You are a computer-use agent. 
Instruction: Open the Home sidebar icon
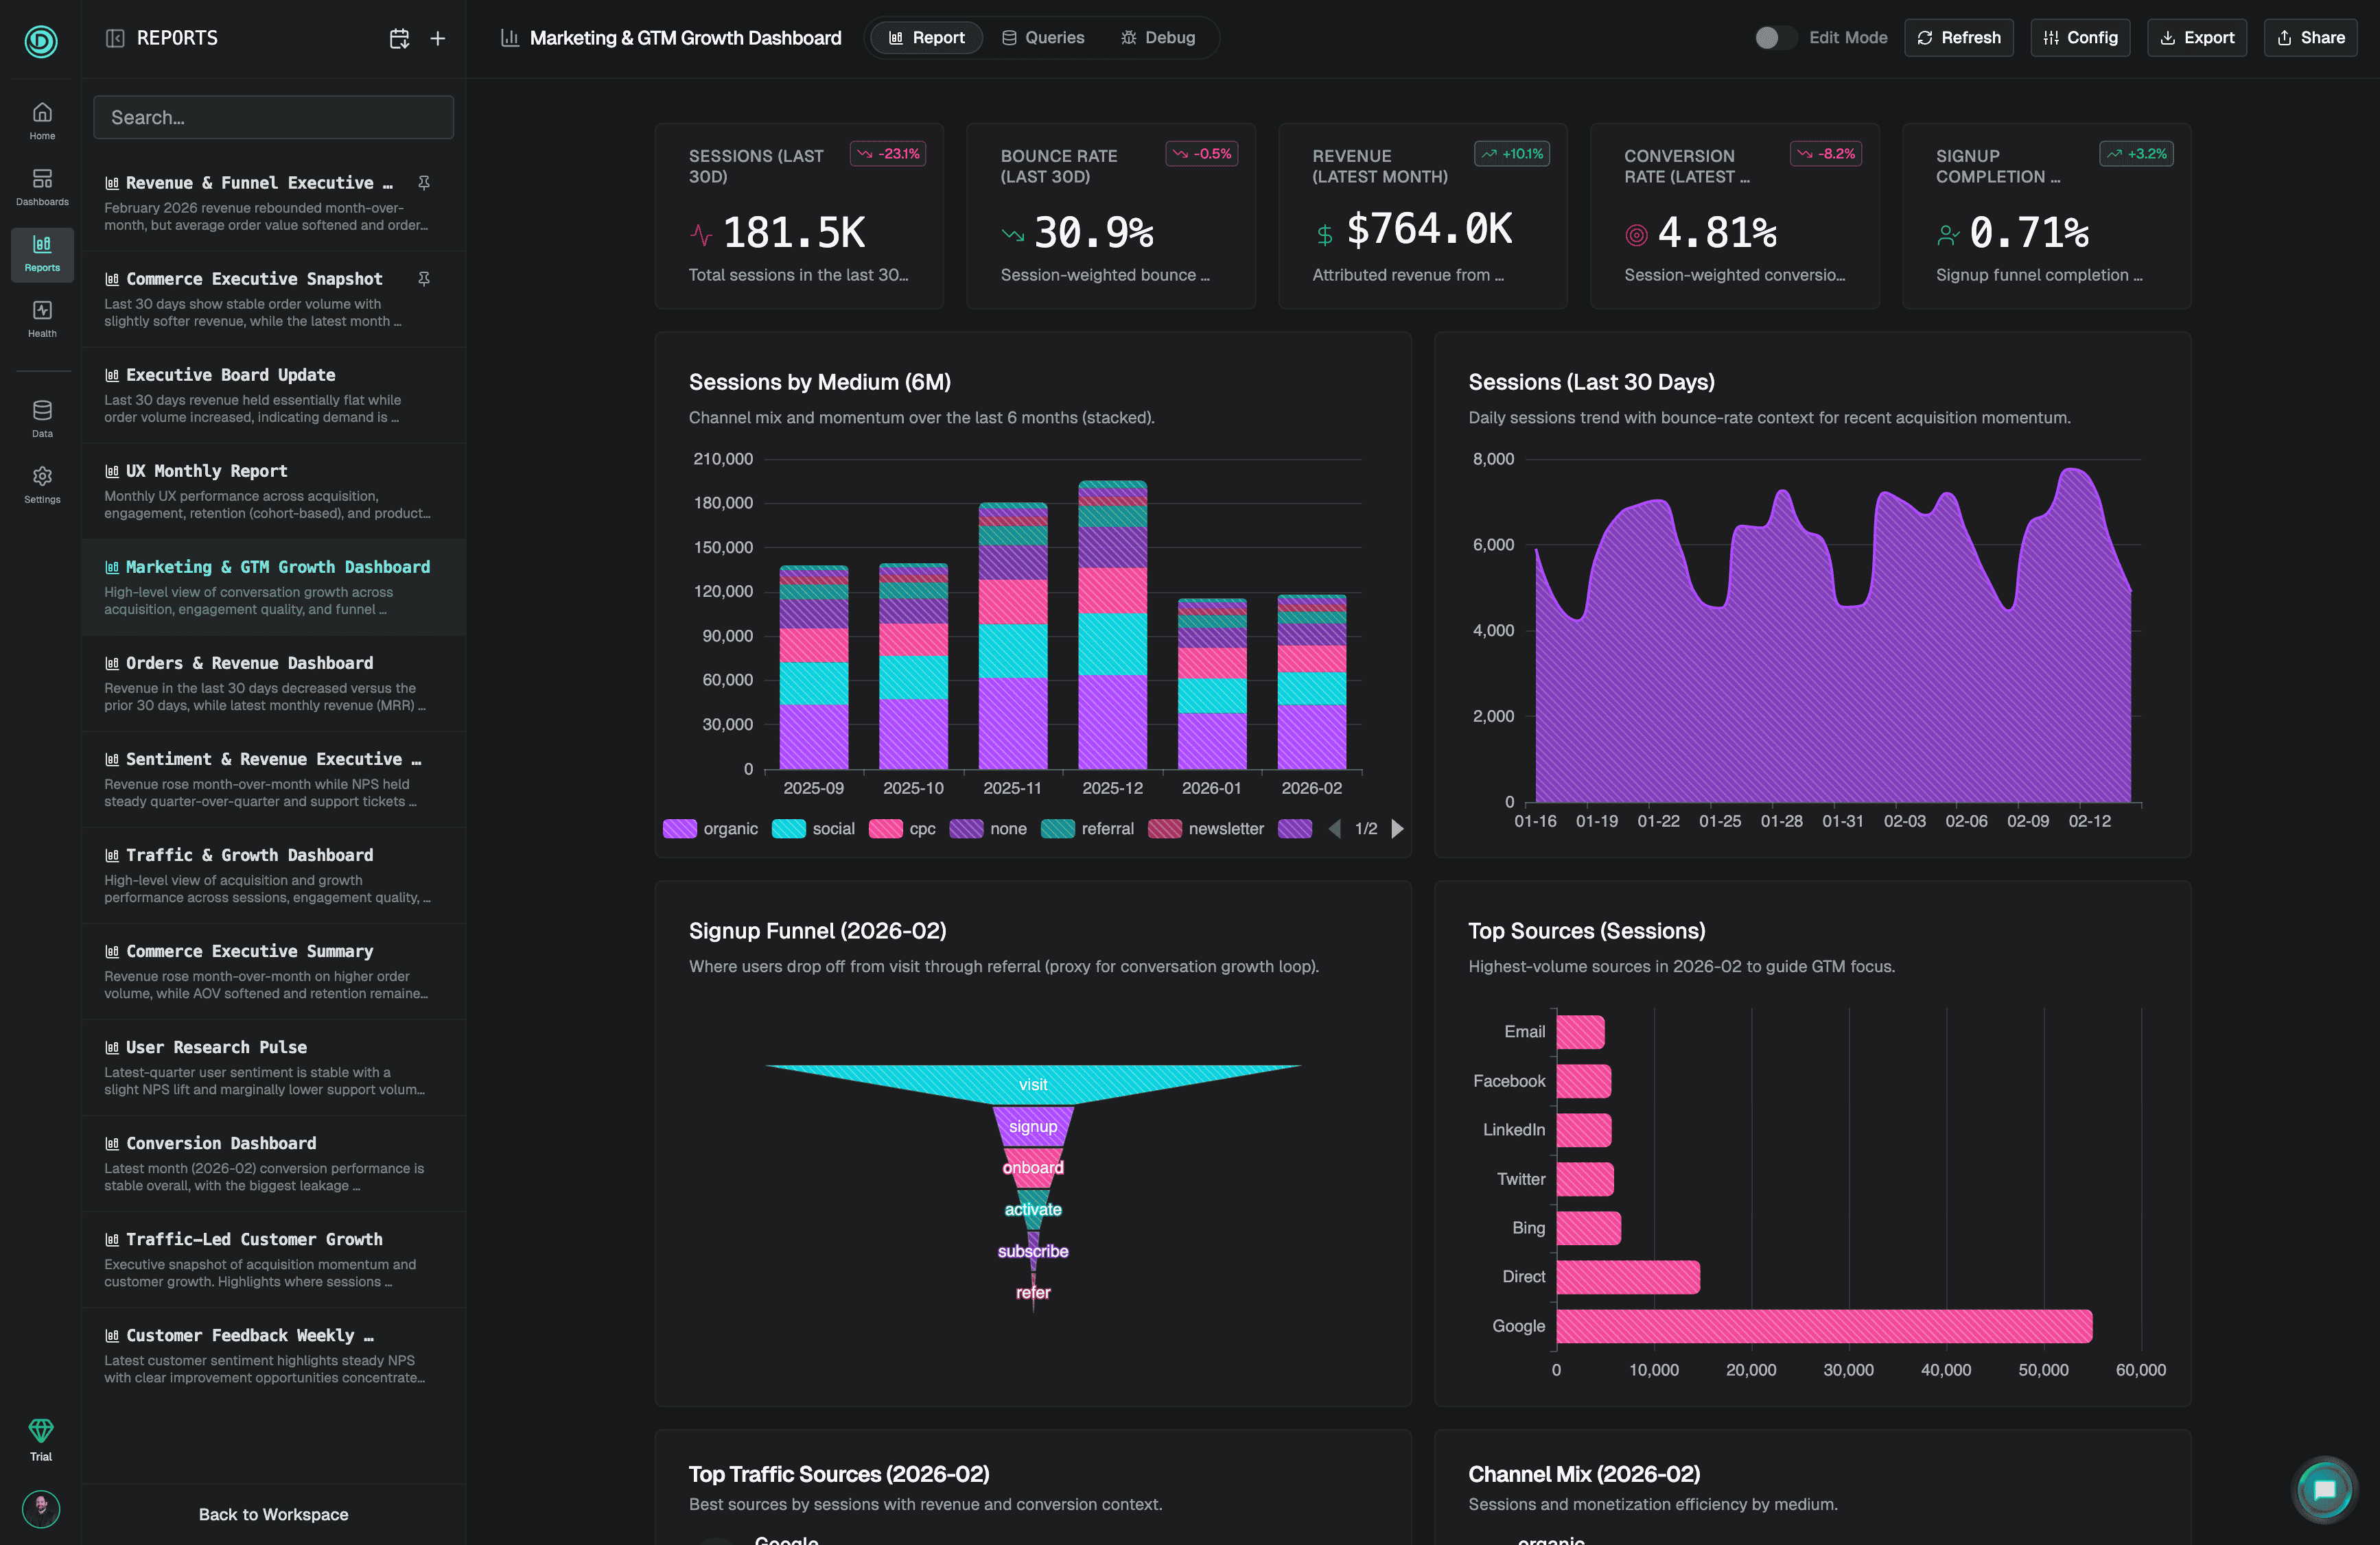pos(42,120)
